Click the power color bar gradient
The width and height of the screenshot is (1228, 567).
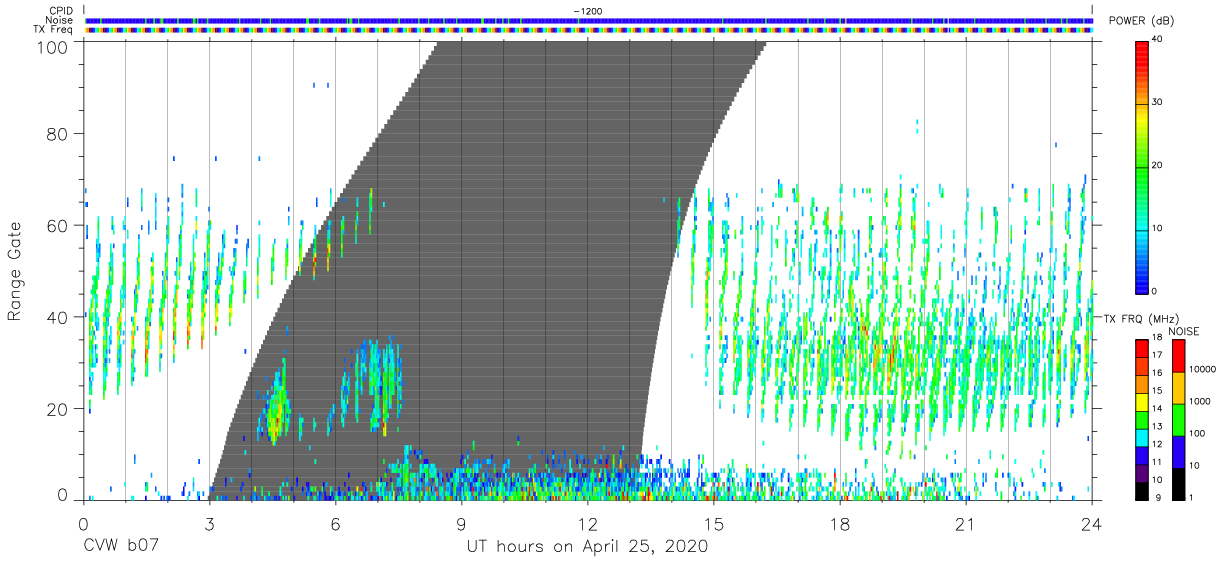coord(1141,166)
